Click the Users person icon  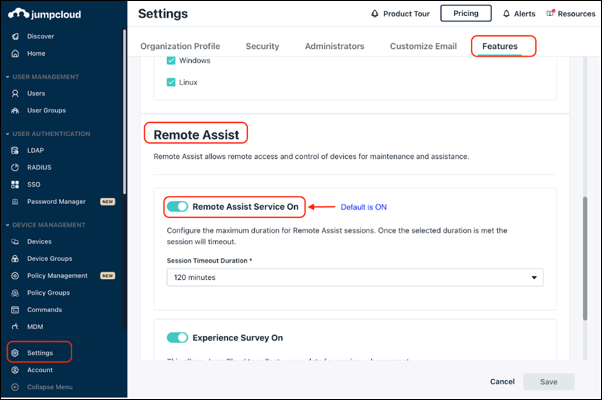[15, 93]
